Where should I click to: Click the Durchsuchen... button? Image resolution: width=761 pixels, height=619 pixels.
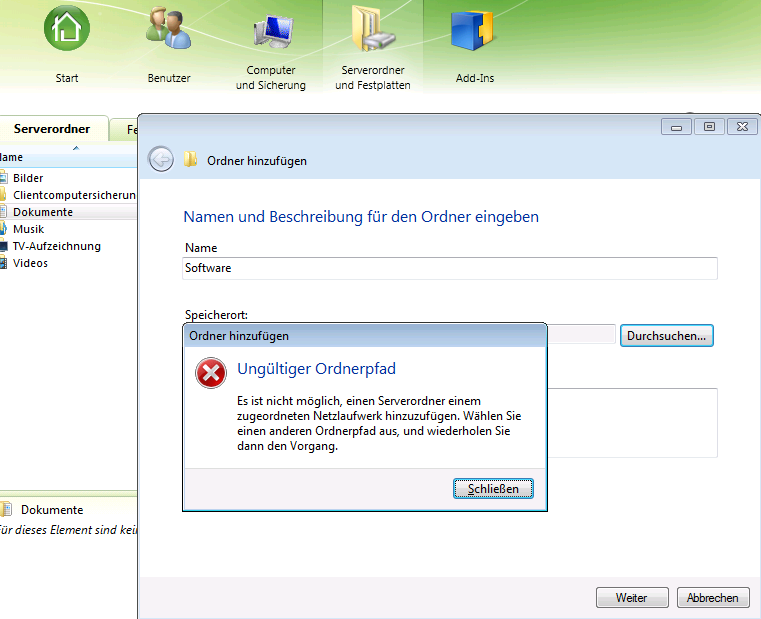coord(666,336)
